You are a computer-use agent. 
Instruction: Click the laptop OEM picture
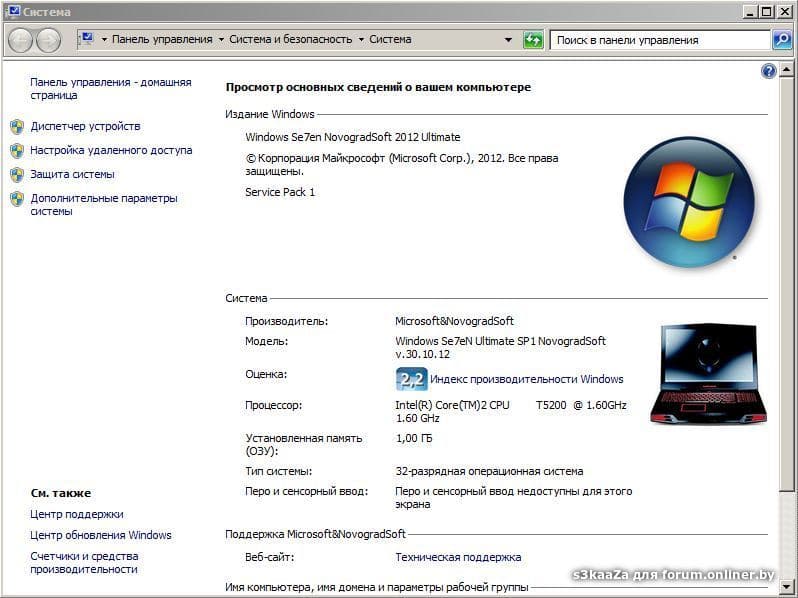(708, 374)
